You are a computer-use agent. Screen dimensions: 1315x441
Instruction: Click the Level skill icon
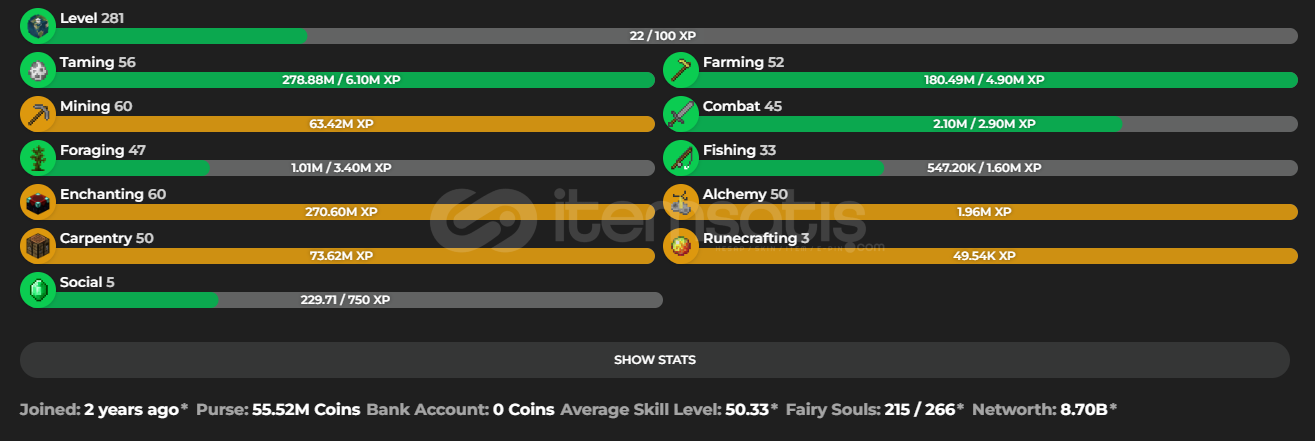(x=38, y=26)
